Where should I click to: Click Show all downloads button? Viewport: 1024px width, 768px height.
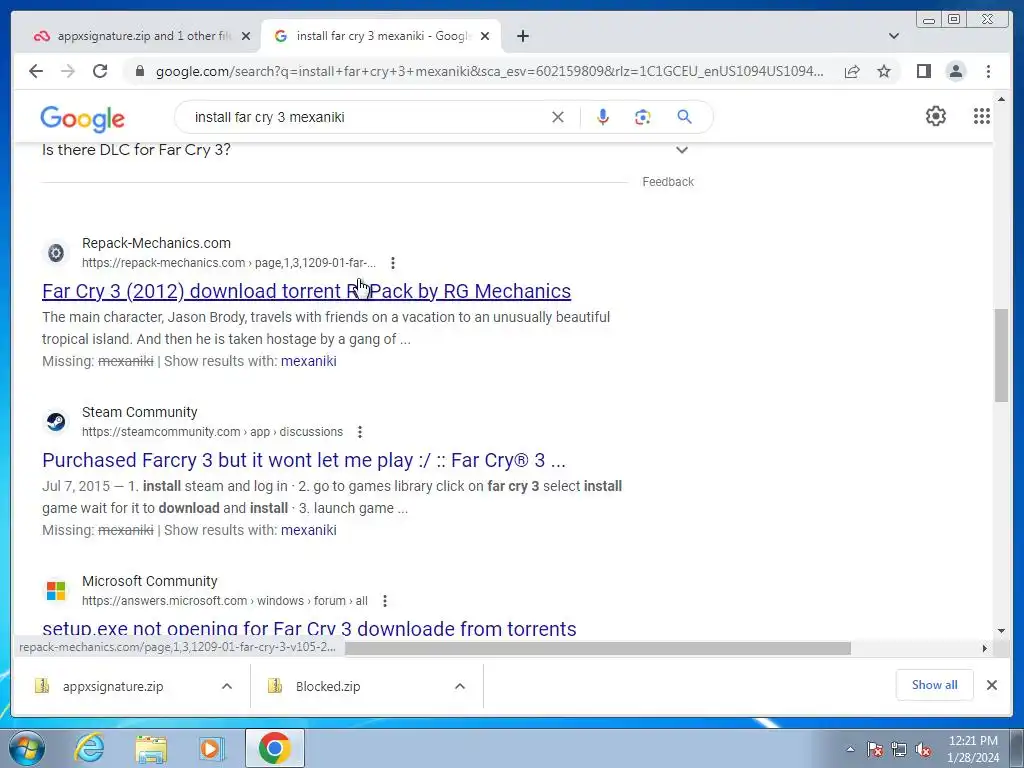[x=935, y=685]
